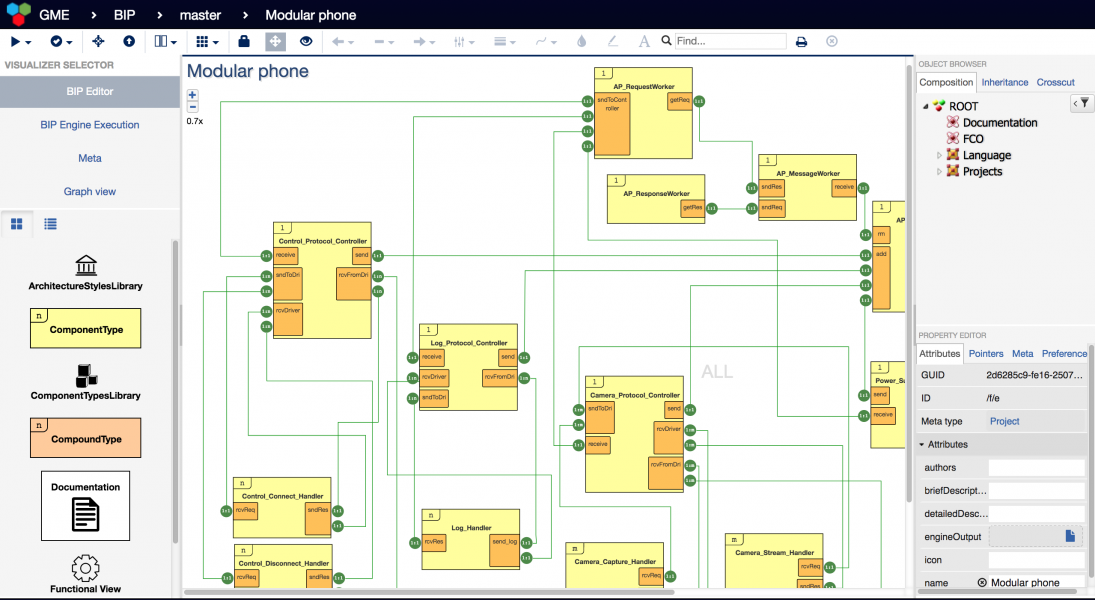1095x600 pixels.
Task: Select the ComponentTypesLibrary cubes icon
Action: [86, 375]
